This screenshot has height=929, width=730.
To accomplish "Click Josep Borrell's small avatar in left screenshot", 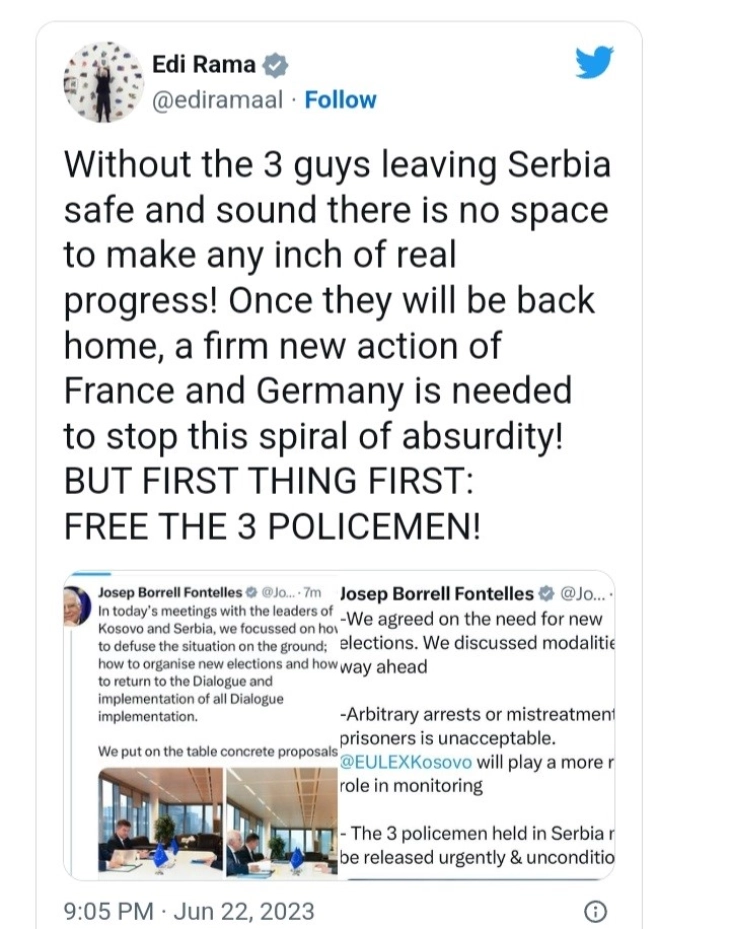I will 76,605.
